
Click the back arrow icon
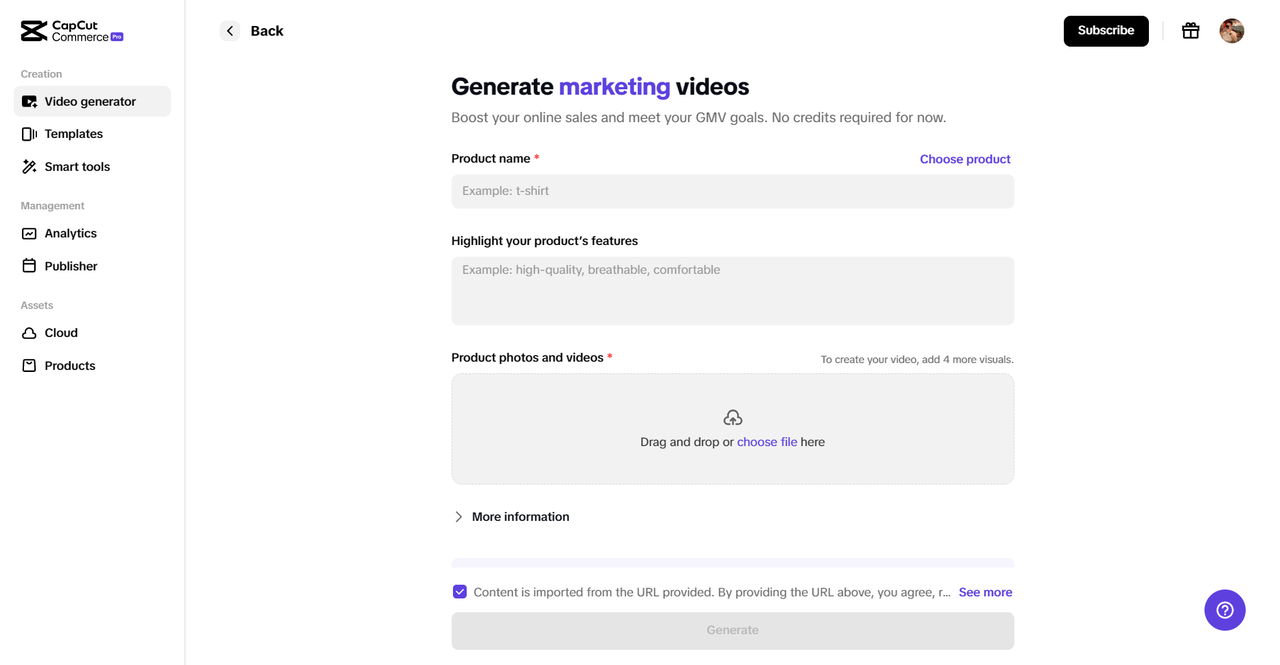coord(230,31)
